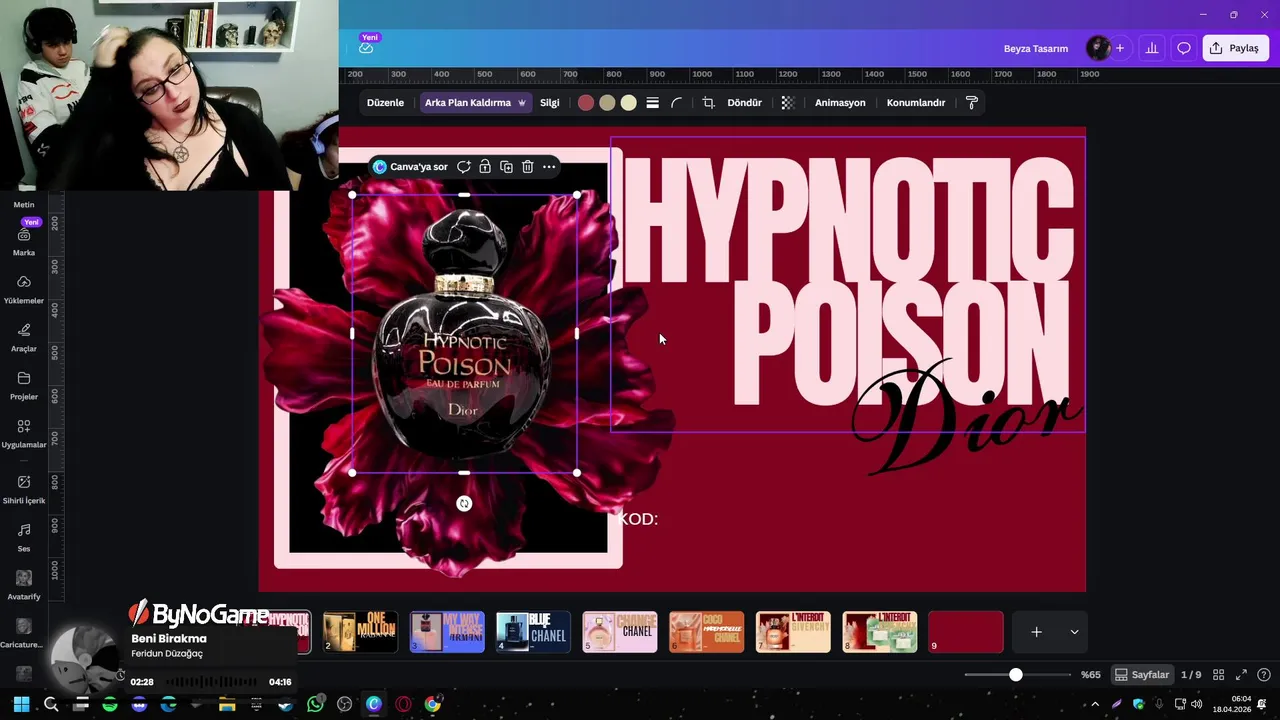Image resolution: width=1280 pixels, height=720 pixels.
Task: Click the KOD: text on canvas
Action: click(638, 519)
